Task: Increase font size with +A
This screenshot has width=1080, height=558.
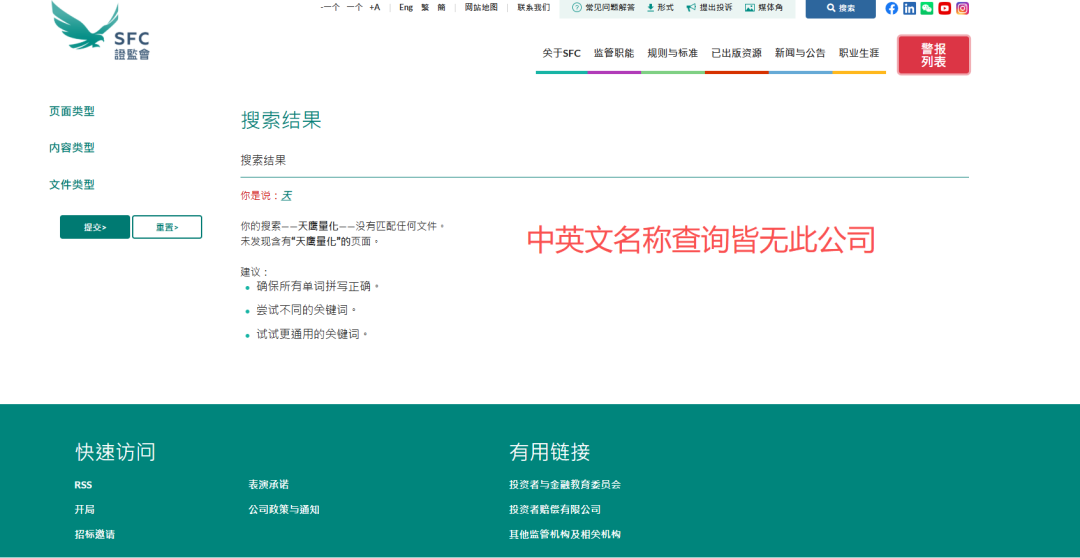Action: [375, 8]
